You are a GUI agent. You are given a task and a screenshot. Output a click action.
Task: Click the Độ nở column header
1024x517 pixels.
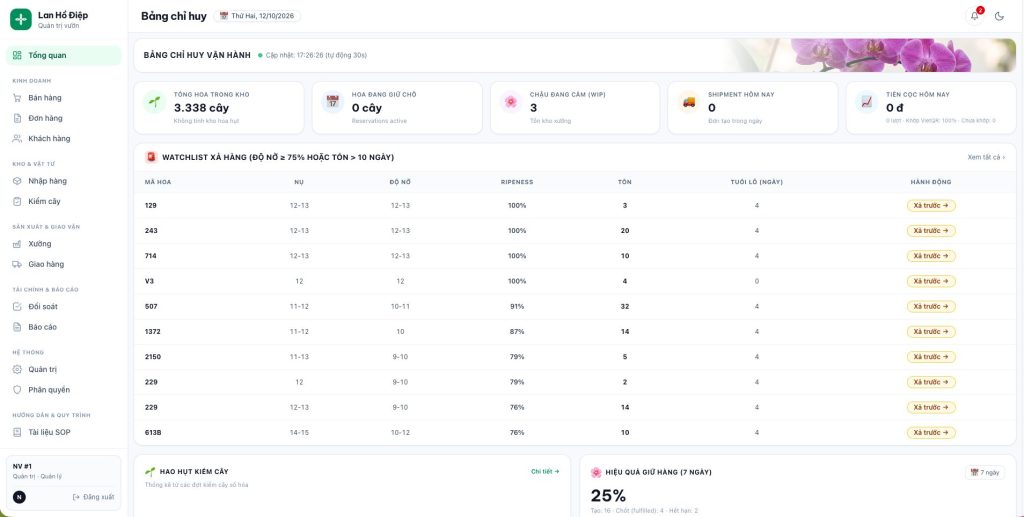click(x=400, y=182)
